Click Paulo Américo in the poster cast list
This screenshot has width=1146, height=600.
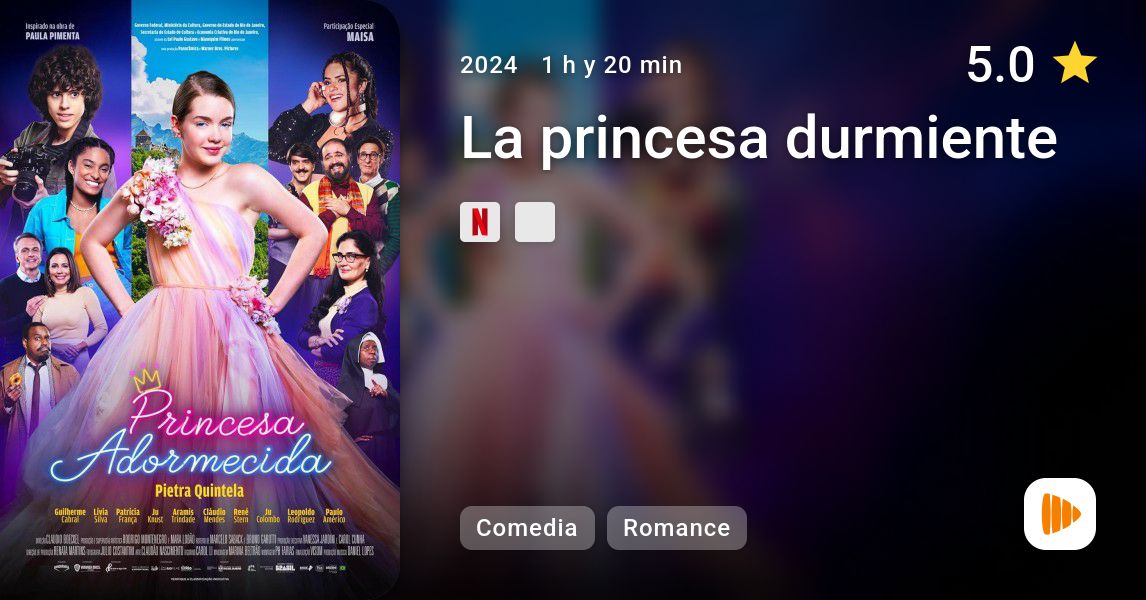(334, 515)
